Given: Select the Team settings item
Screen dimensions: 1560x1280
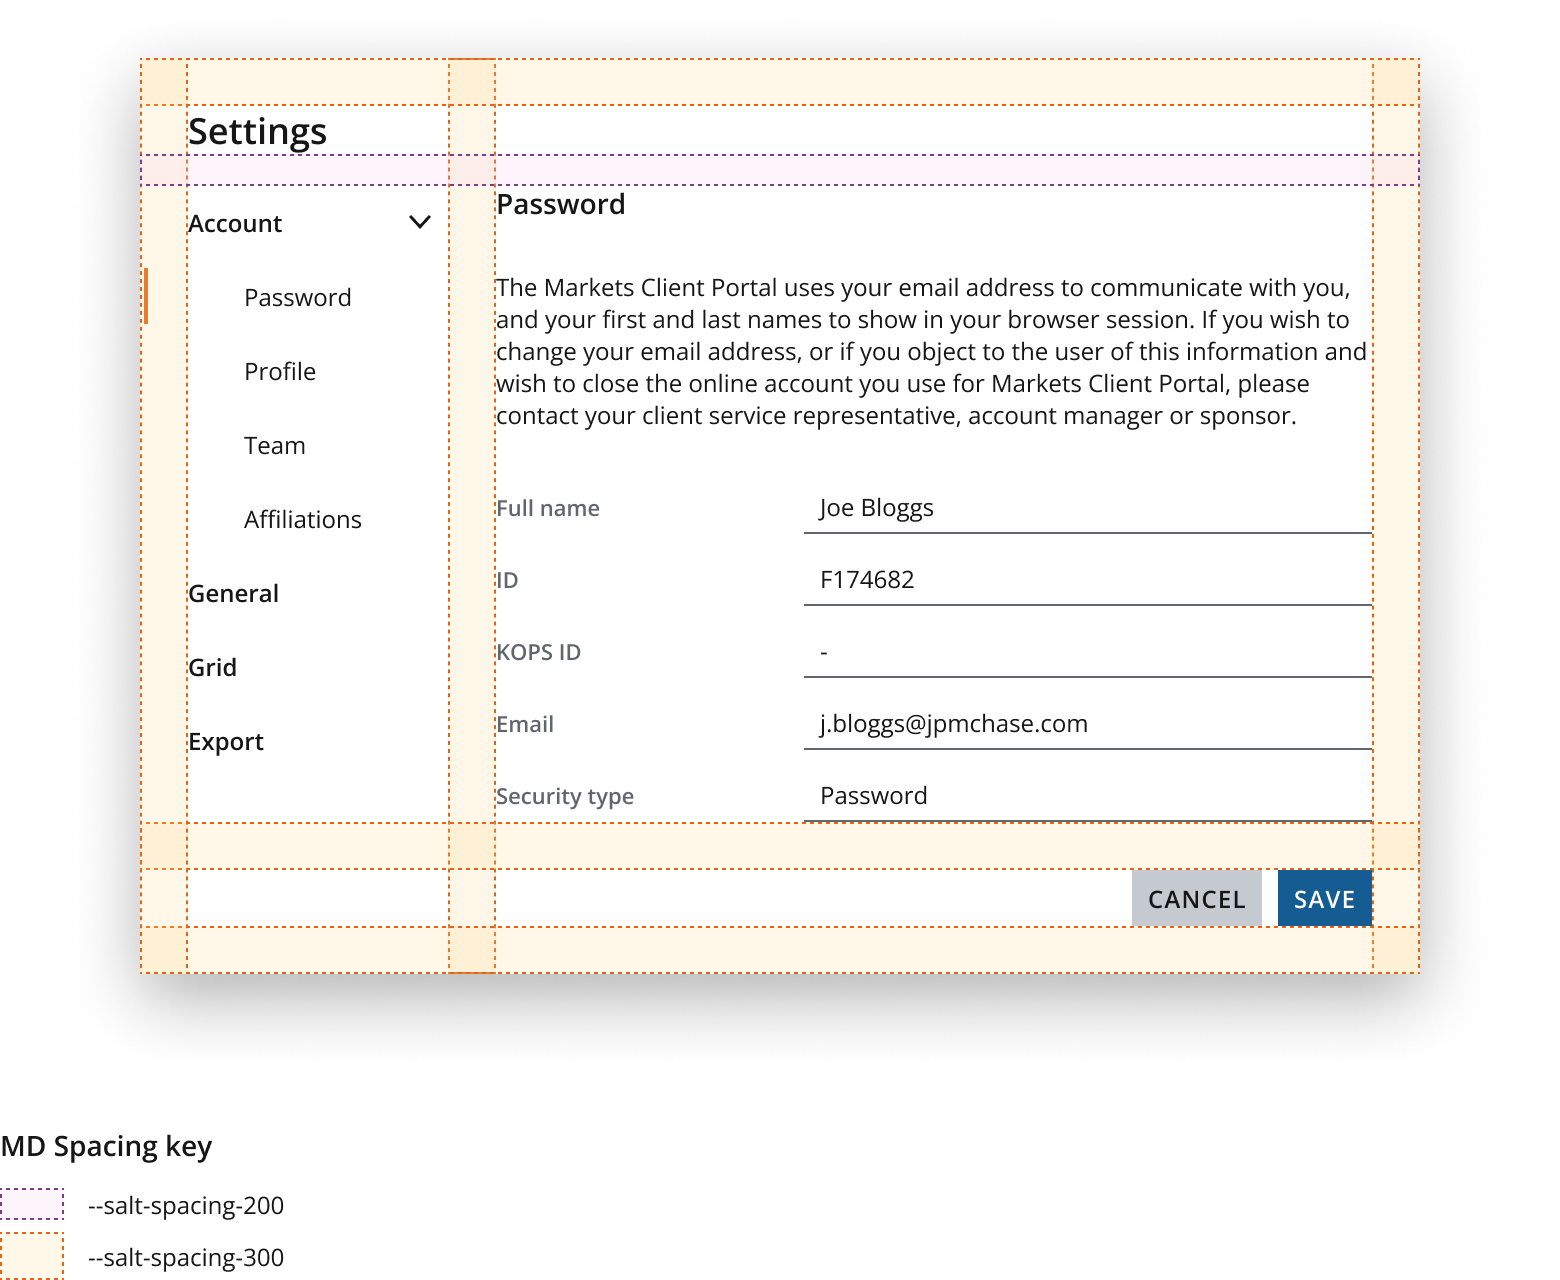Looking at the screenshot, I should (274, 445).
